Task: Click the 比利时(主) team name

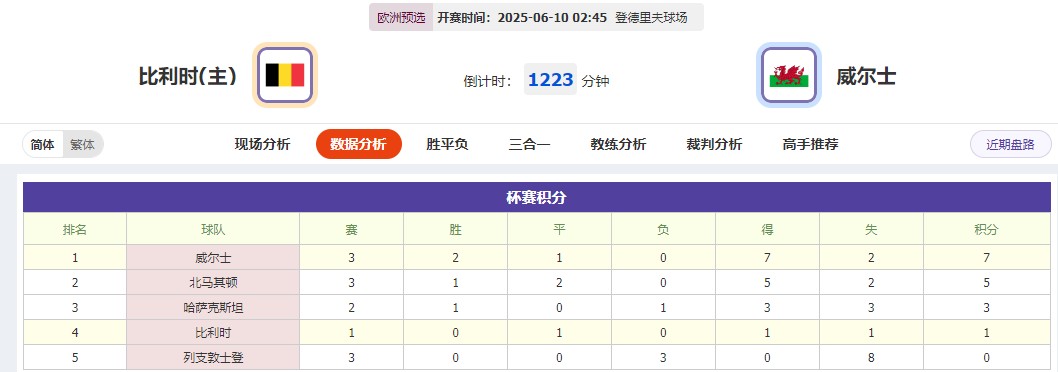Action: (x=188, y=76)
